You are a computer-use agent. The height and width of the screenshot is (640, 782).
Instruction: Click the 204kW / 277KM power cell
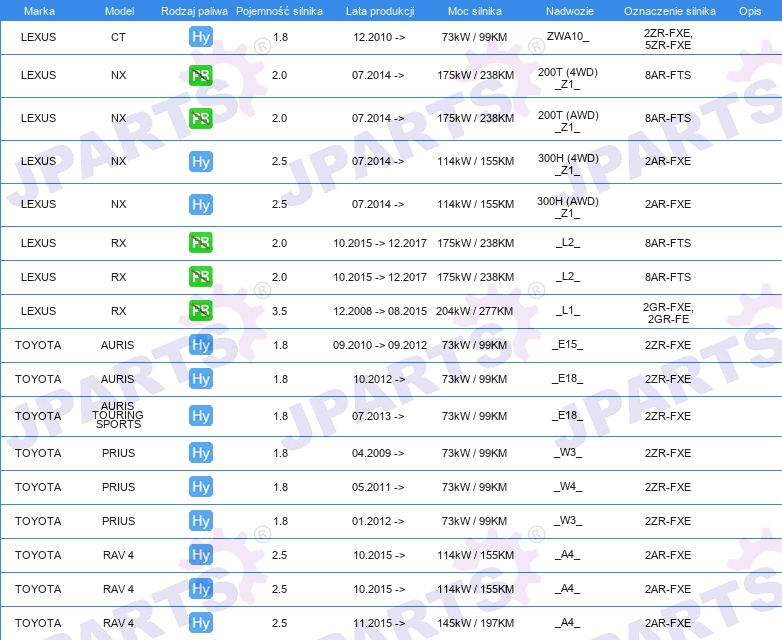click(x=474, y=311)
